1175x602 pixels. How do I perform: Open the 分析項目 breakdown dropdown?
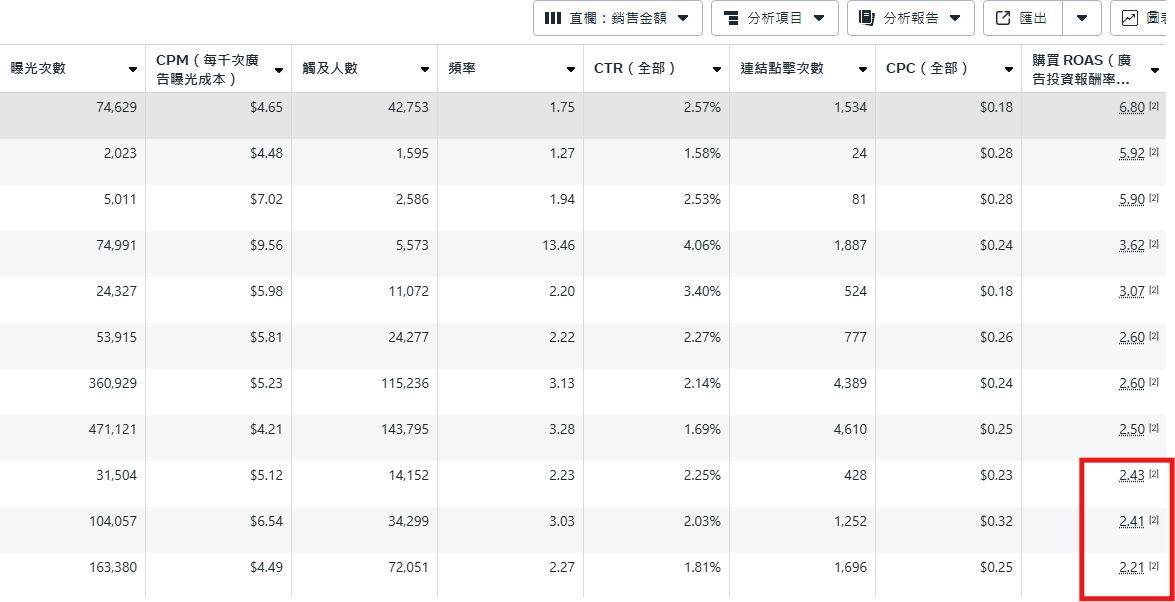pos(774,18)
